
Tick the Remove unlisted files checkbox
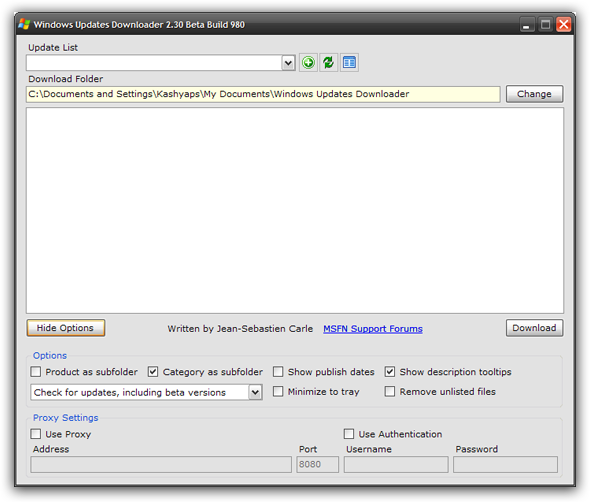click(390, 391)
